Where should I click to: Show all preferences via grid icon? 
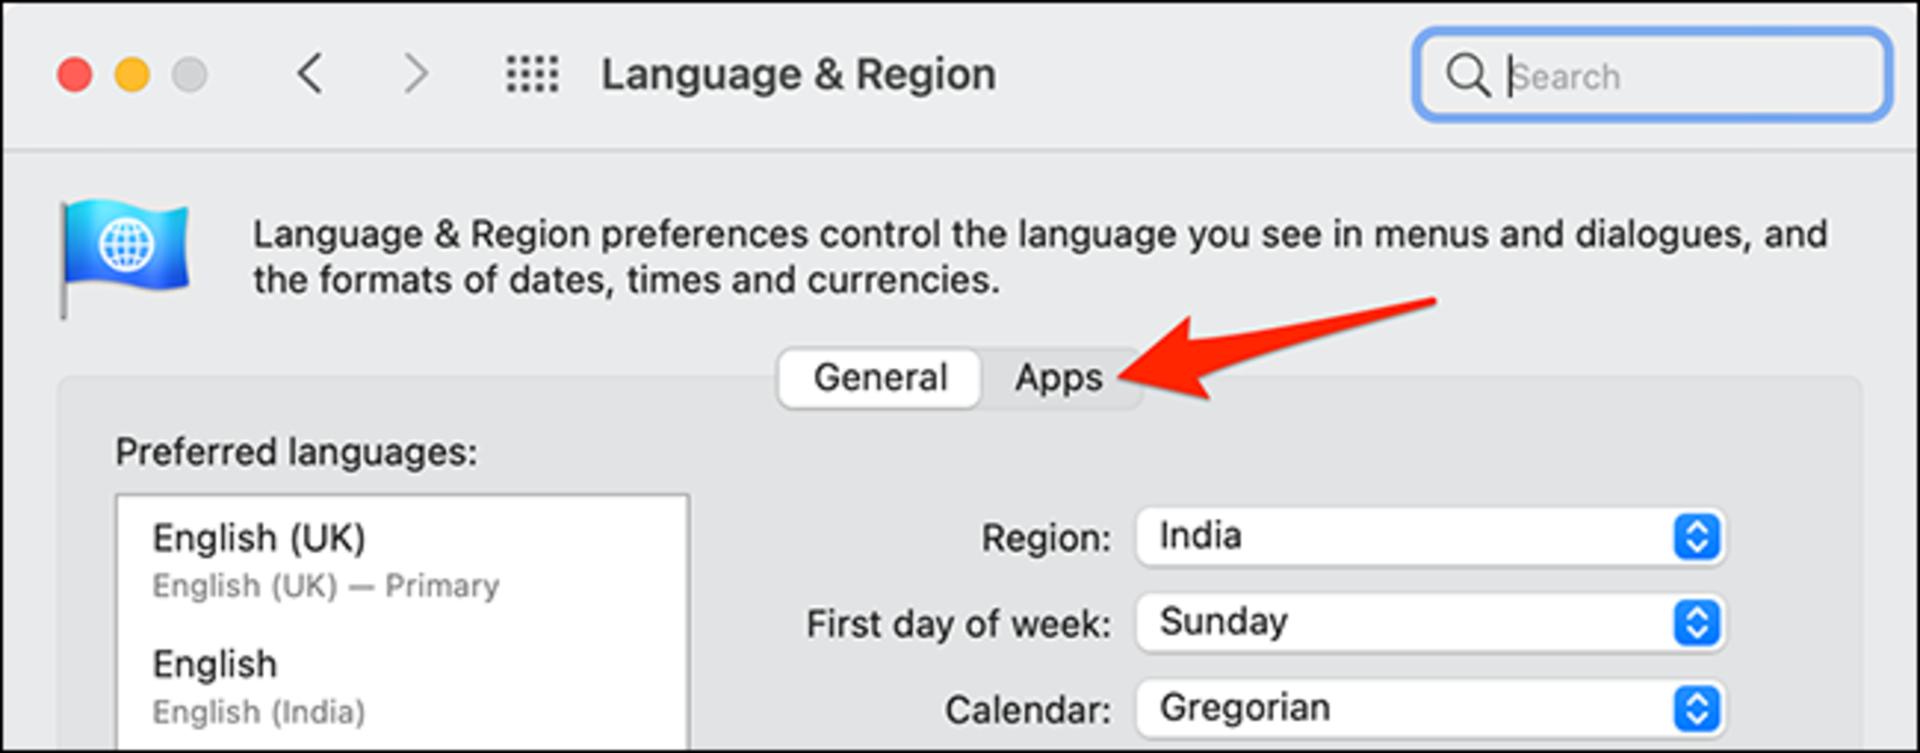pos(532,74)
